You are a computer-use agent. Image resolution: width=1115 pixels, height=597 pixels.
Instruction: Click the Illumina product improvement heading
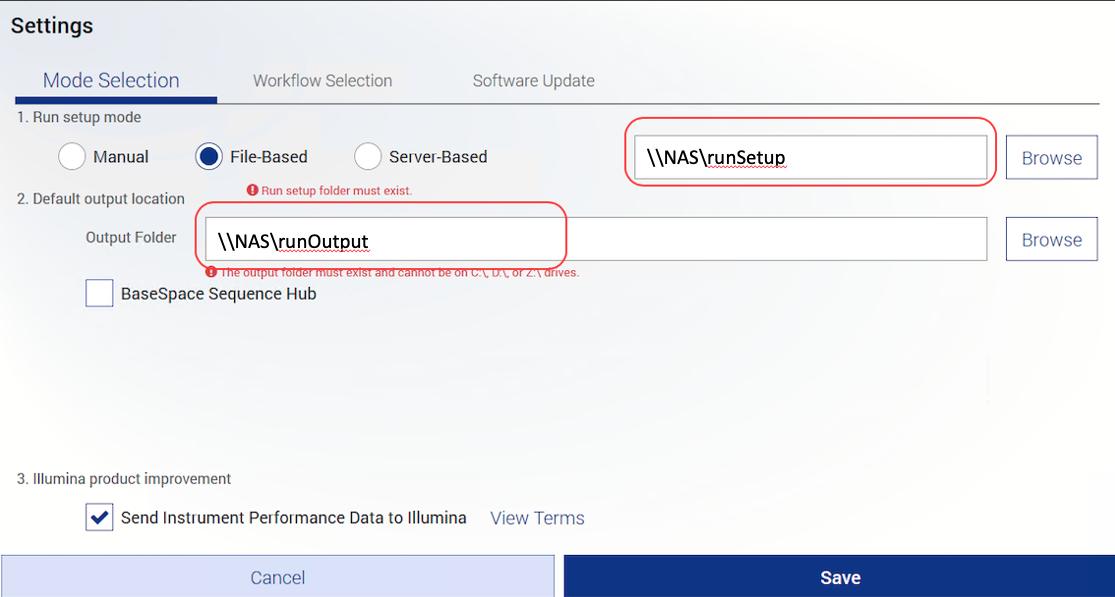tap(124, 479)
